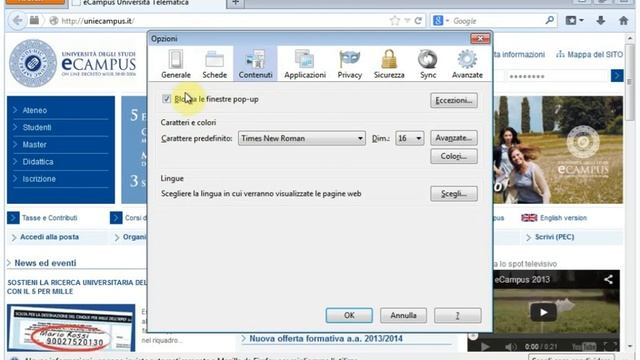
Task: Cancel the dialog with Annulla
Action: point(403,316)
